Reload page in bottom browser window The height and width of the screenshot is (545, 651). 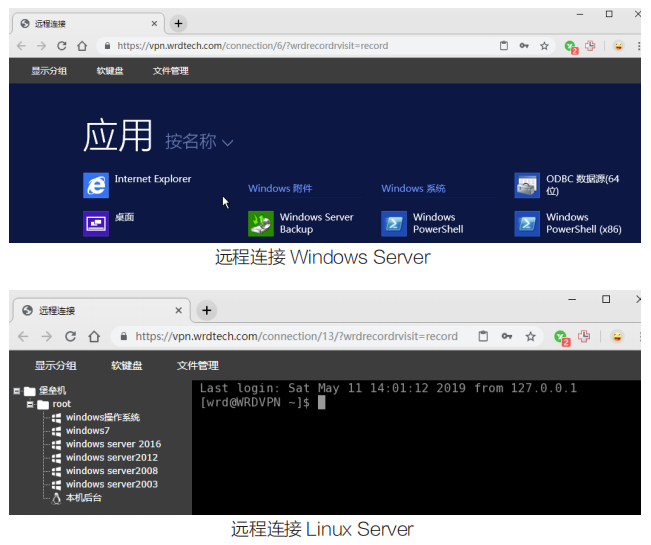click(x=71, y=336)
